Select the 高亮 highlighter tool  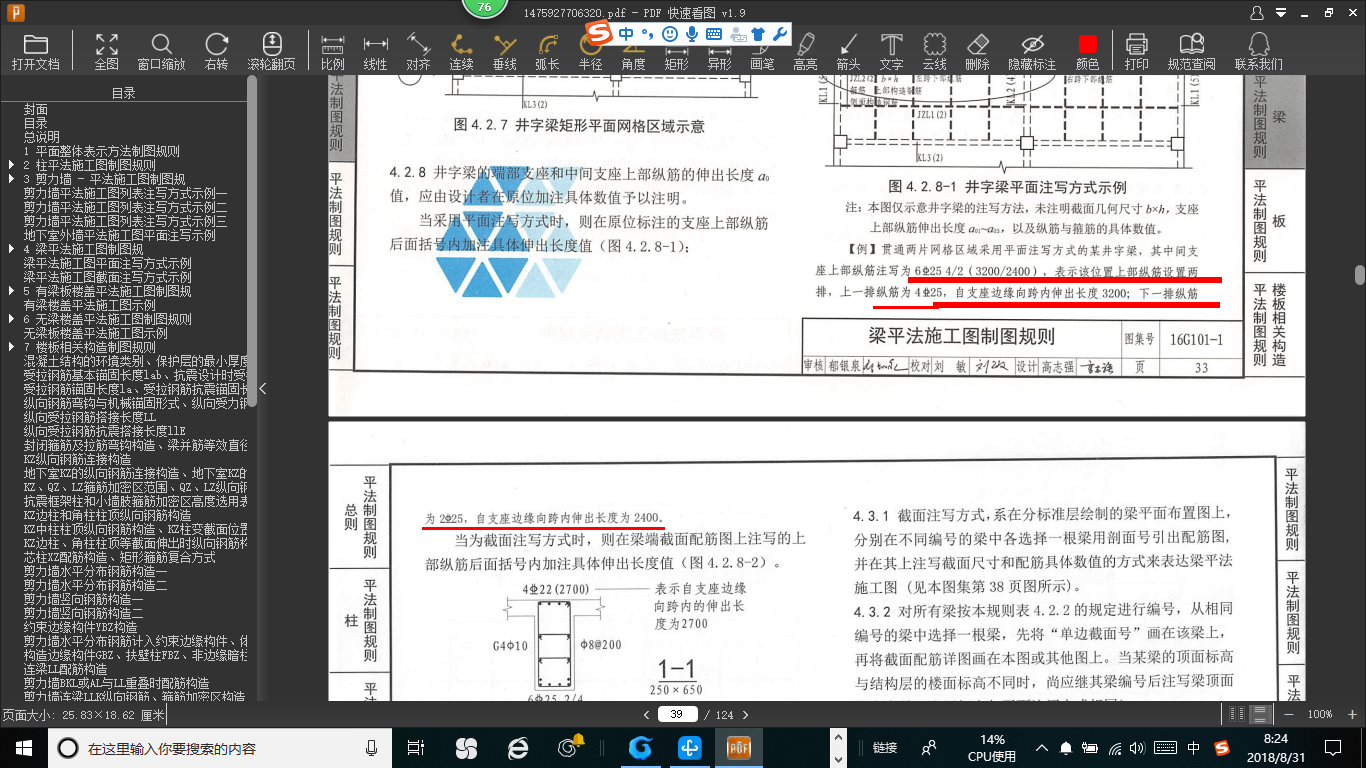click(805, 51)
